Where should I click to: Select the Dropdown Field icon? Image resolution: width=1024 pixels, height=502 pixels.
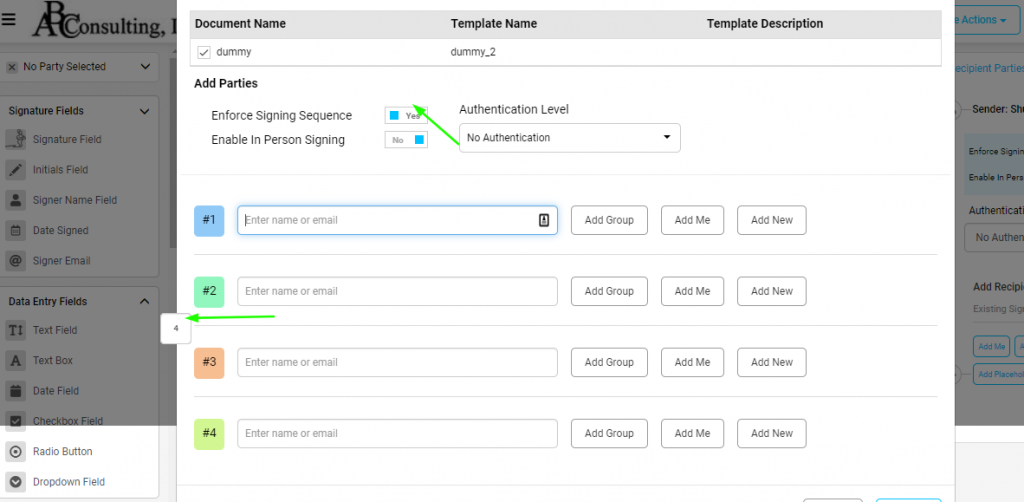click(x=16, y=482)
